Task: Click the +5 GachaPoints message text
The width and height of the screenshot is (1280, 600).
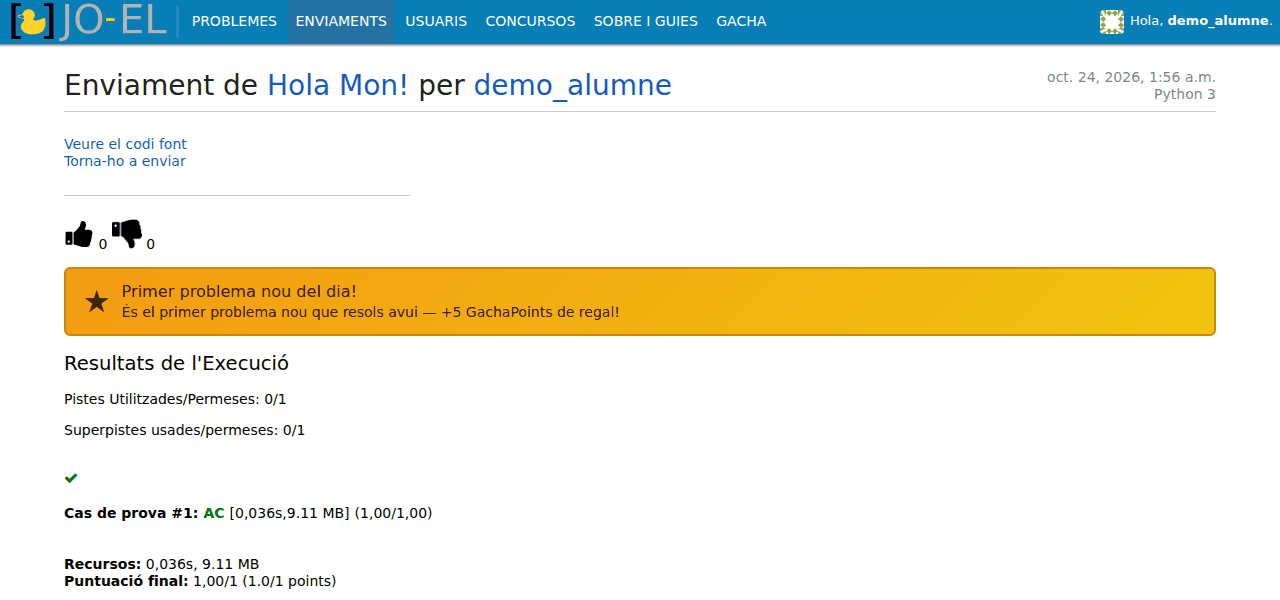Action: (x=371, y=312)
